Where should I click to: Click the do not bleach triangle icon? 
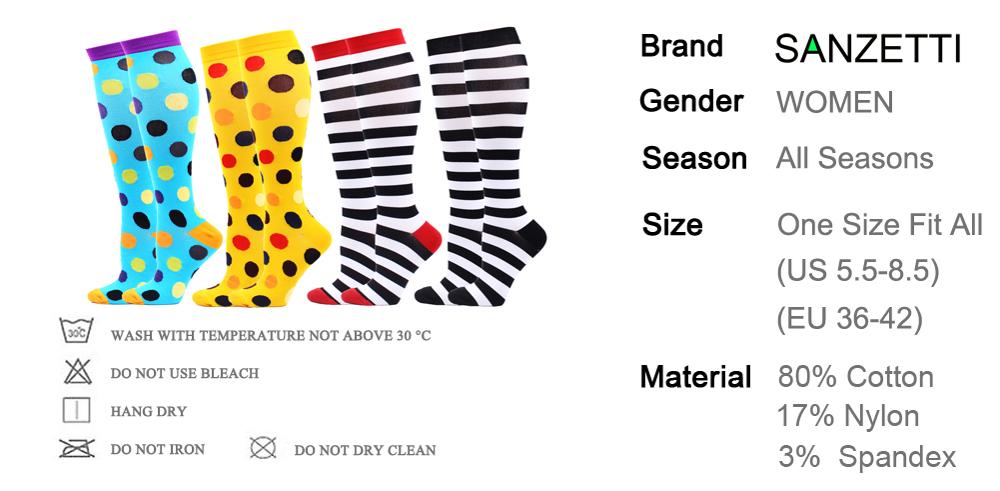tap(78, 371)
